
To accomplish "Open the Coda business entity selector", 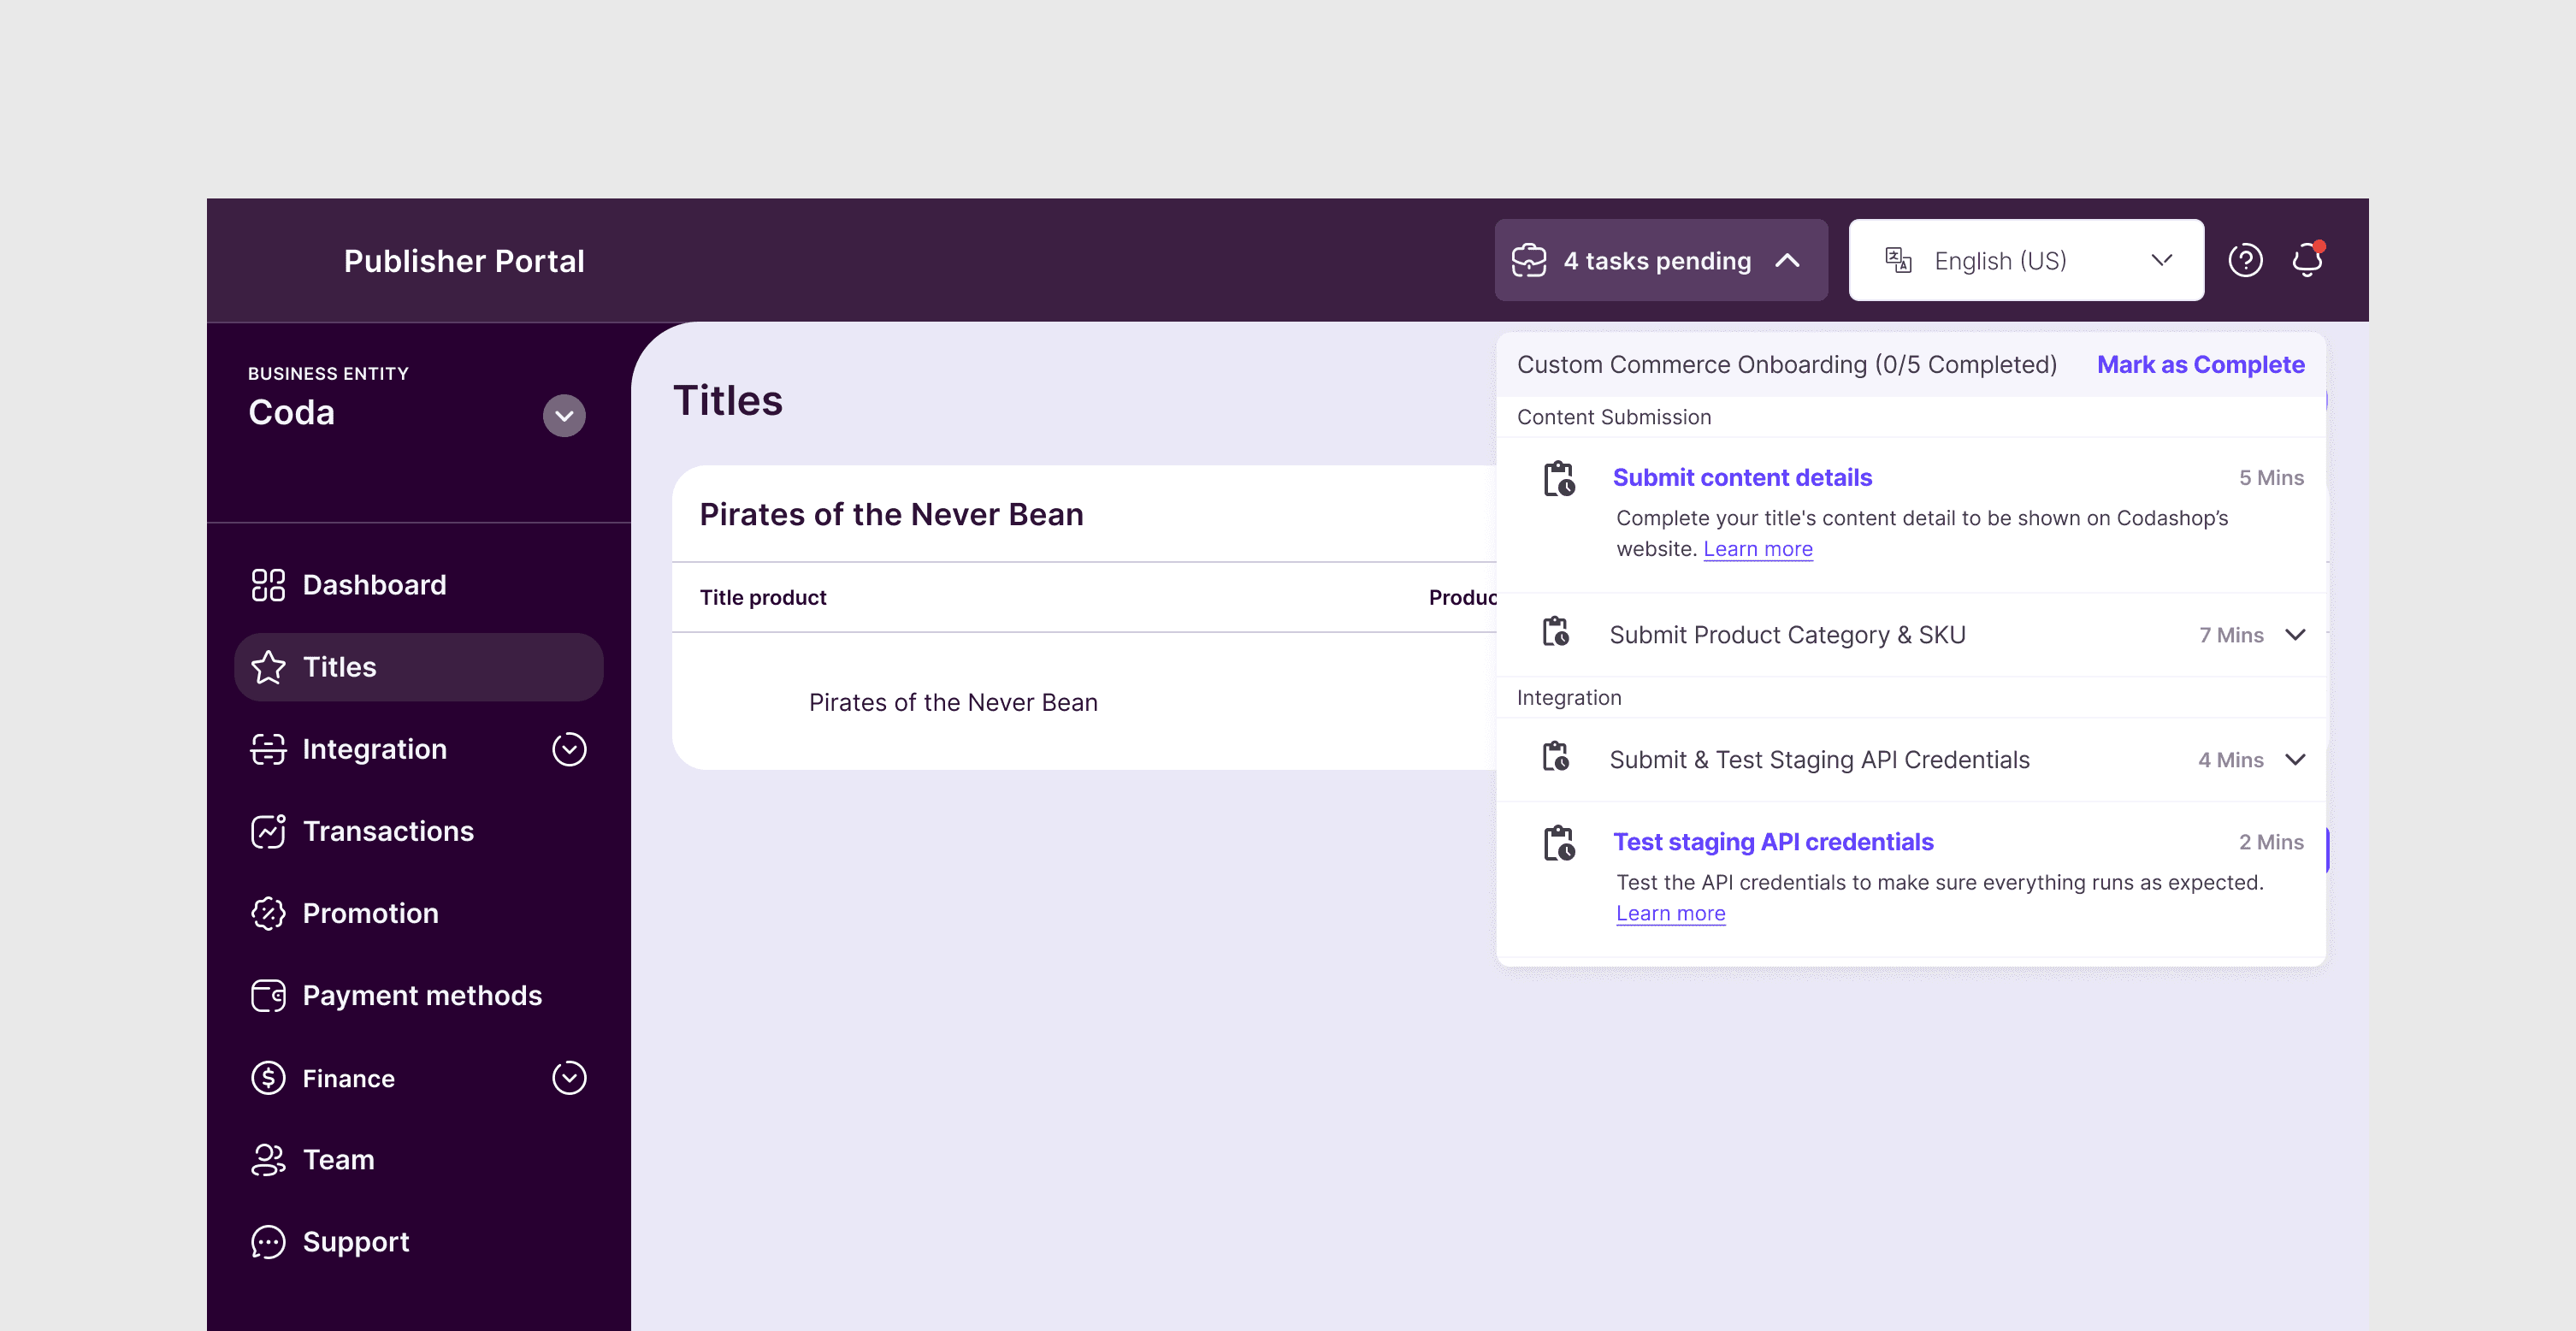I will [x=564, y=416].
